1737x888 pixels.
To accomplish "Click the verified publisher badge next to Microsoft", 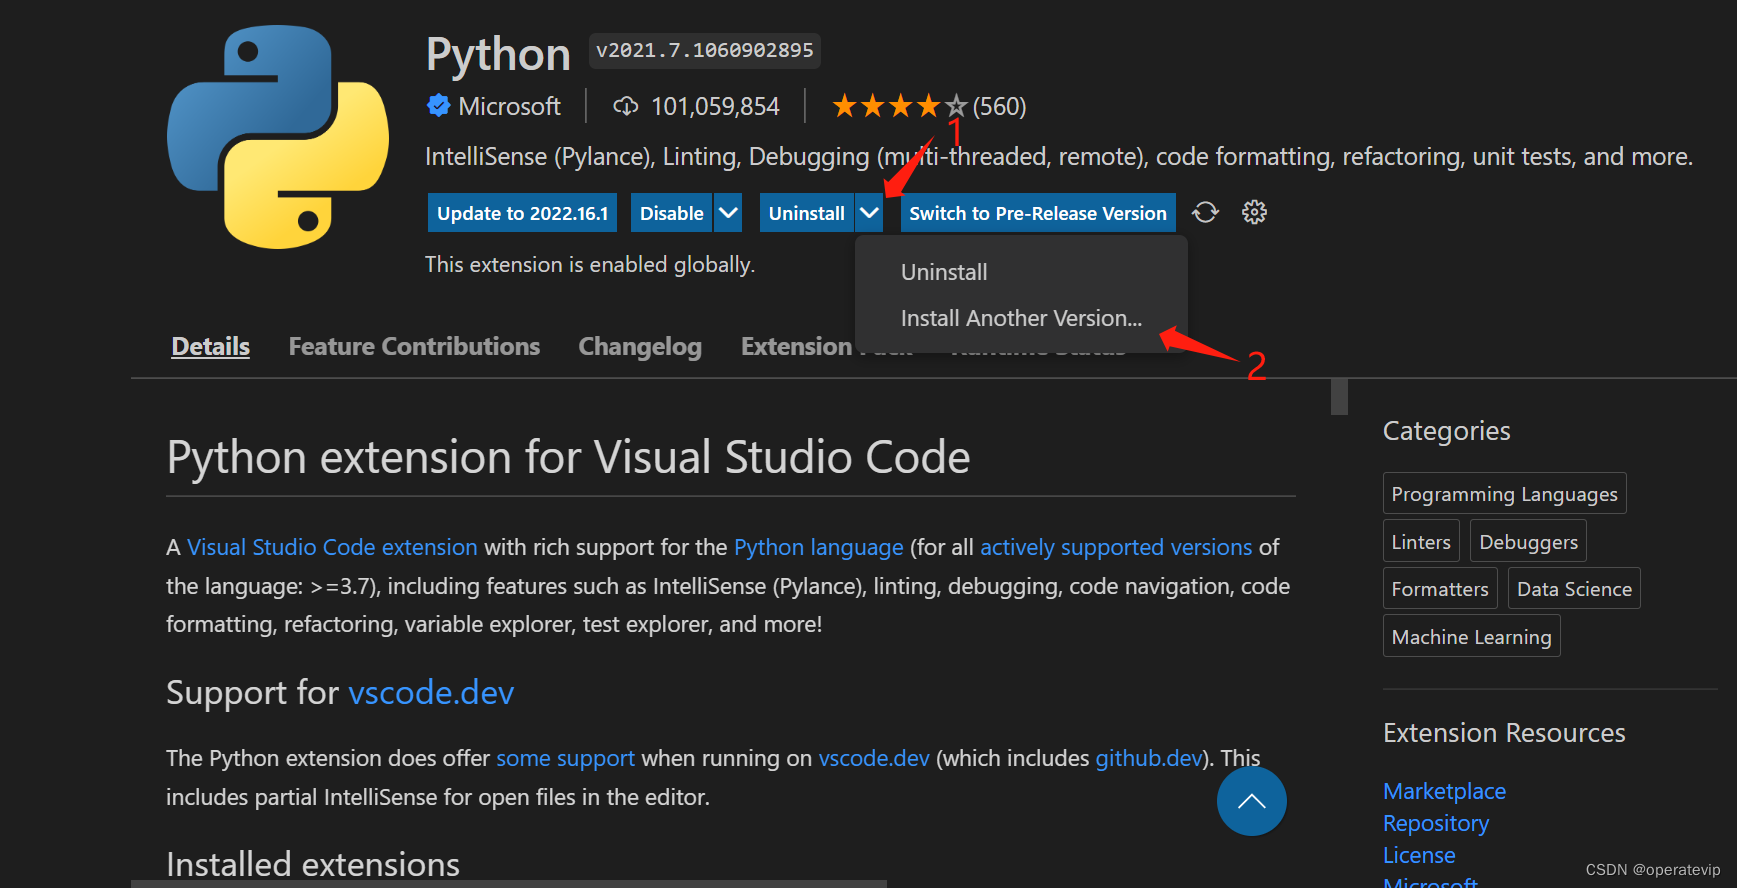I will pos(438,106).
